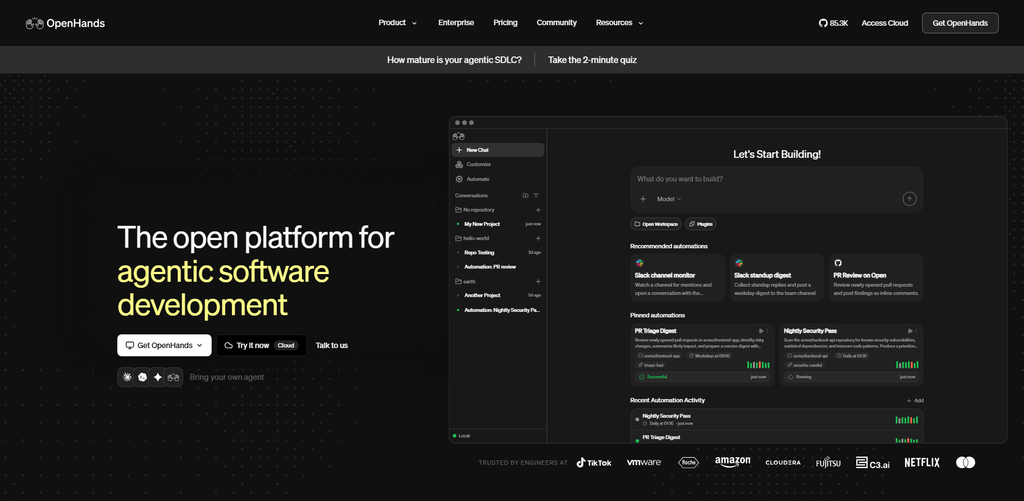Screen dimensions: 1024x501
Task: Click the new folder icon beside Conversations
Action: 526,195
